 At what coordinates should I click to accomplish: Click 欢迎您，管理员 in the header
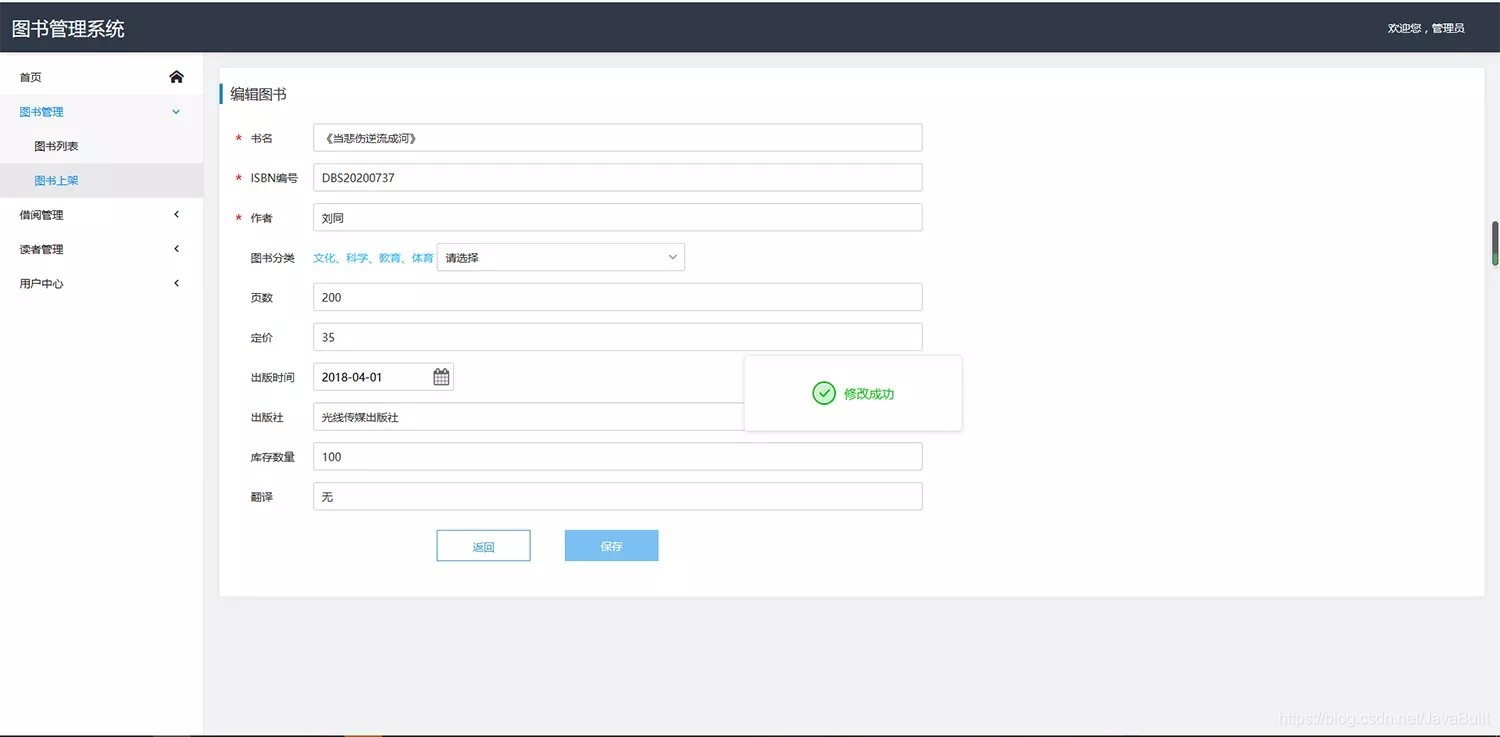pos(1426,28)
